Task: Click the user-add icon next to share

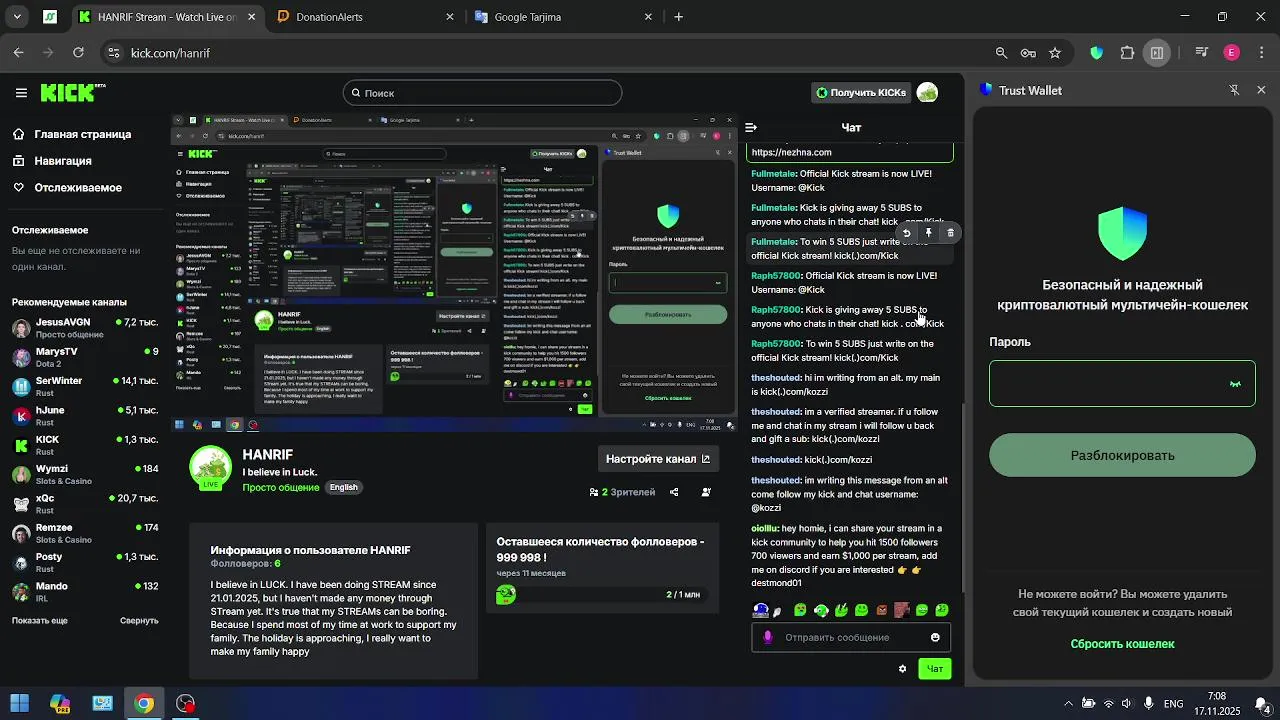Action: pos(707,492)
